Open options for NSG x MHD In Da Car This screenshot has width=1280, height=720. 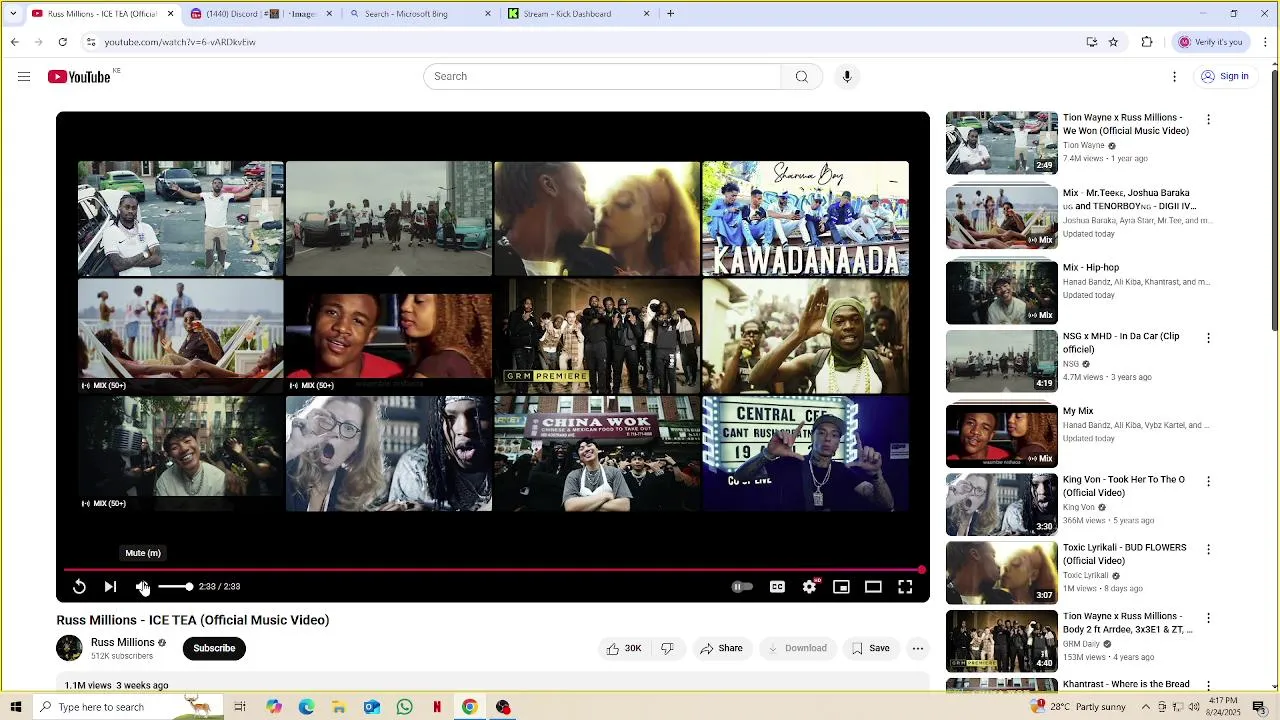pyautogui.click(x=1208, y=338)
